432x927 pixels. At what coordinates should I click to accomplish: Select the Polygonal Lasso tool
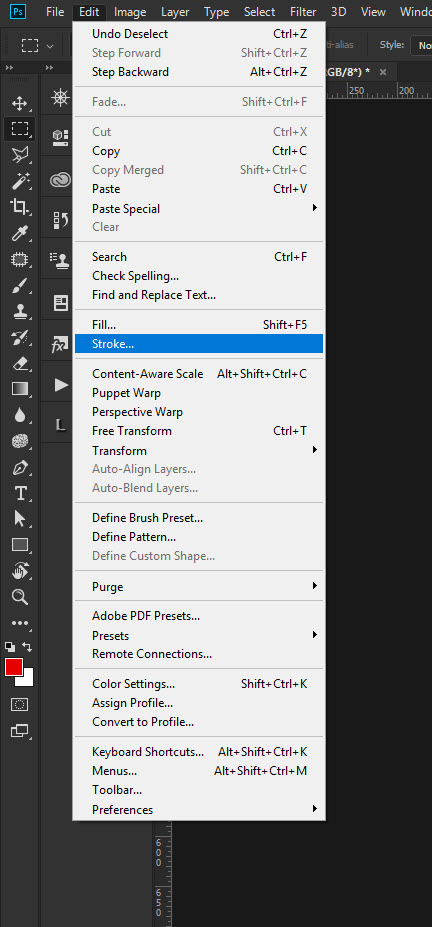(x=20, y=155)
